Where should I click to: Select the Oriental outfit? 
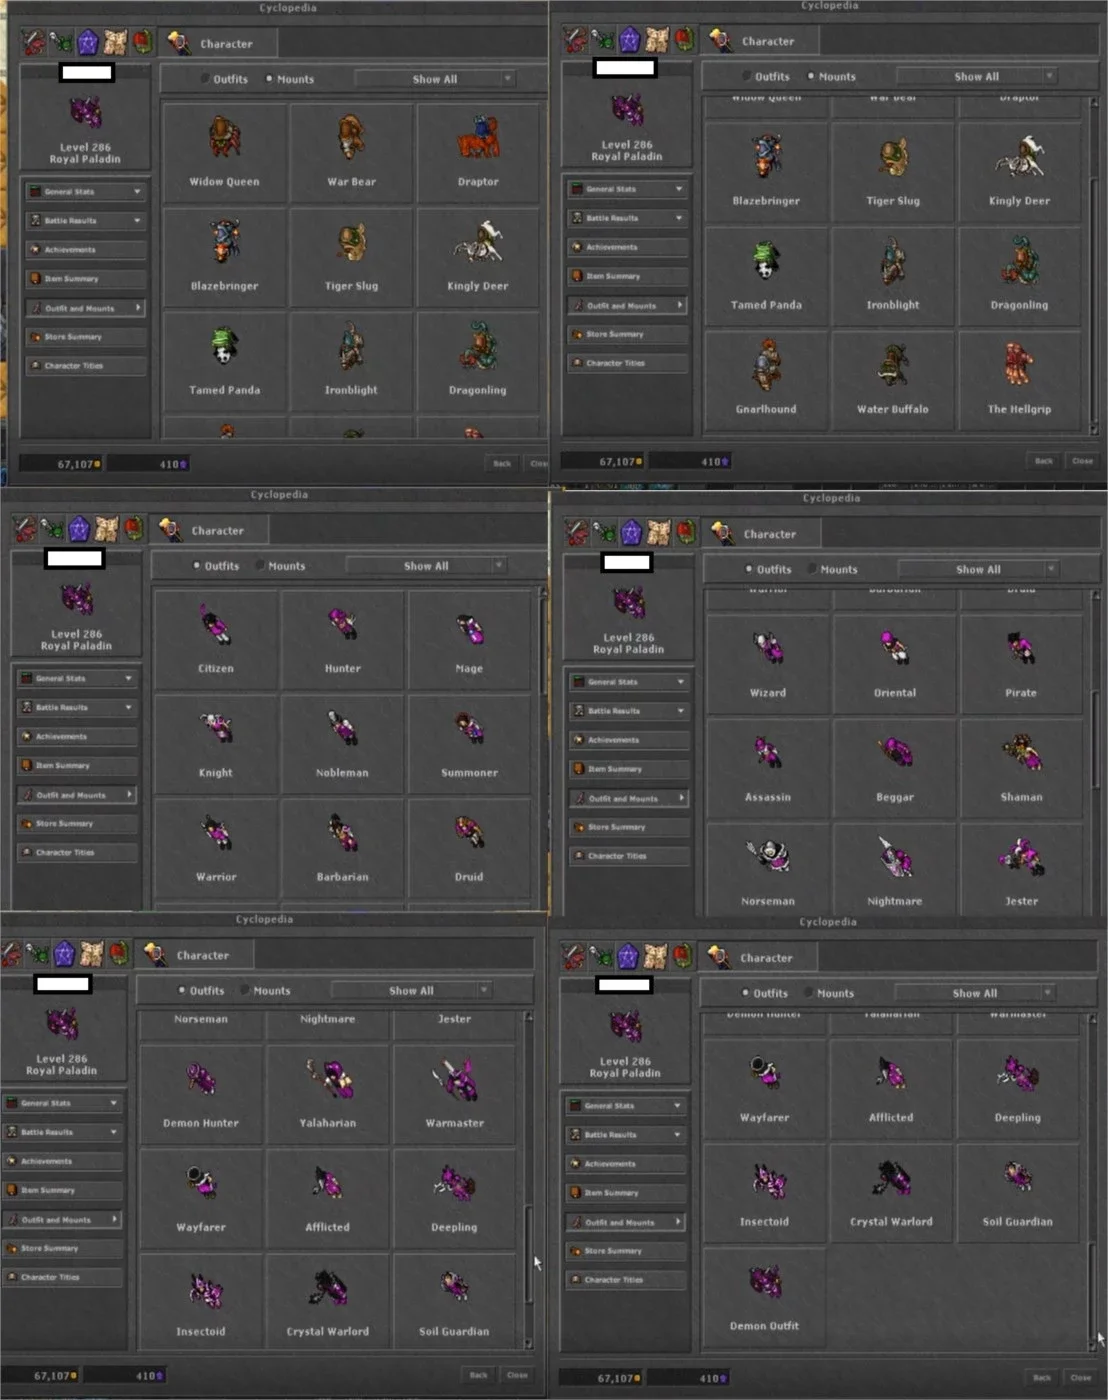click(x=894, y=664)
